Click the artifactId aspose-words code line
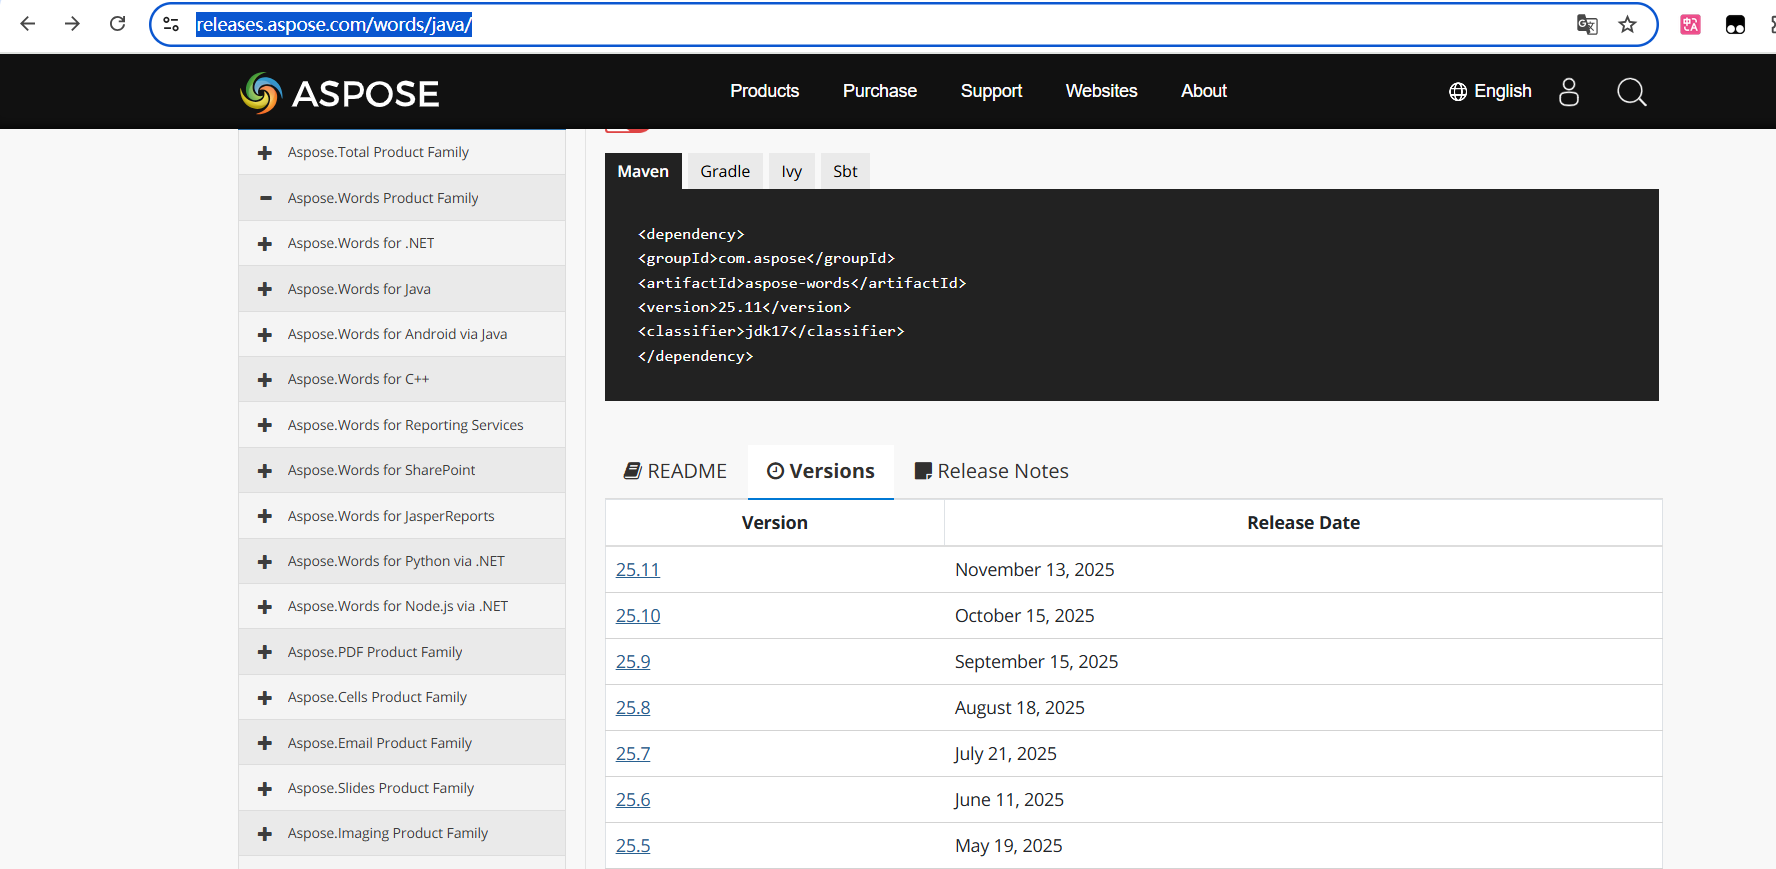The image size is (1776, 869). (x=802, y=283)
